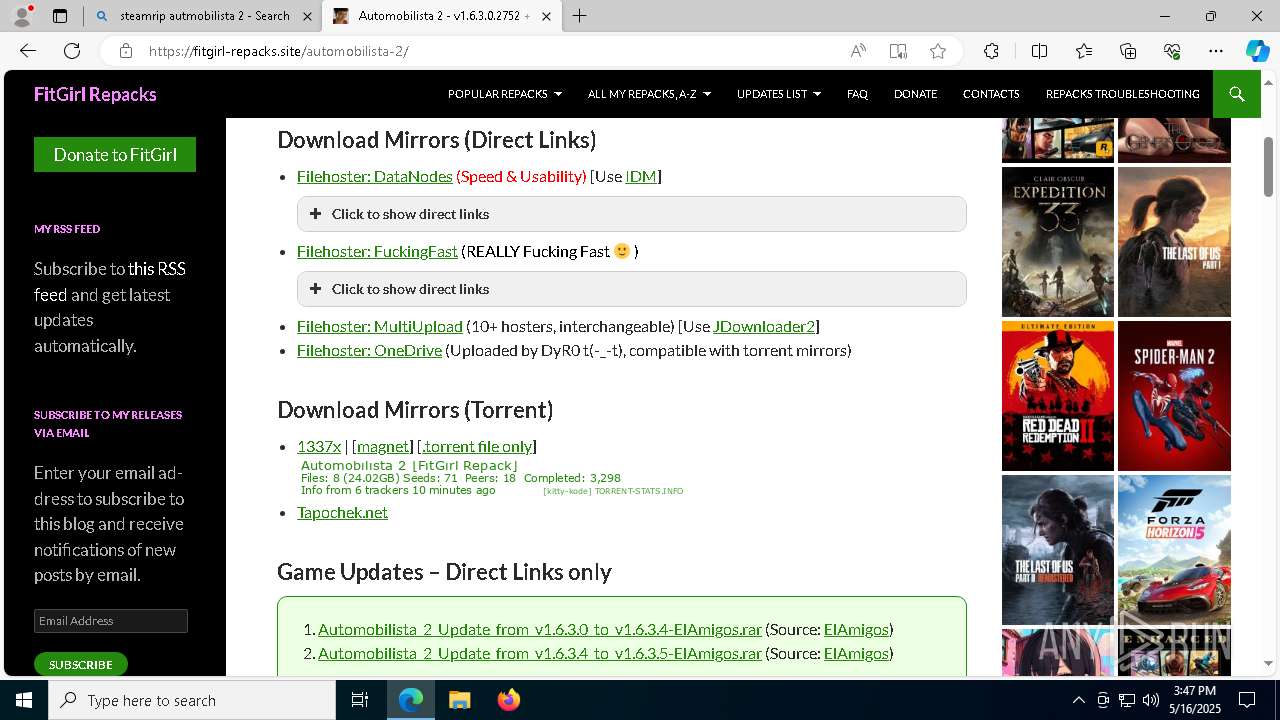Click Windows taskbar search box
The height and width of the screenshot is (720, 1280).
pyautogui.click(x=192, y=700)
